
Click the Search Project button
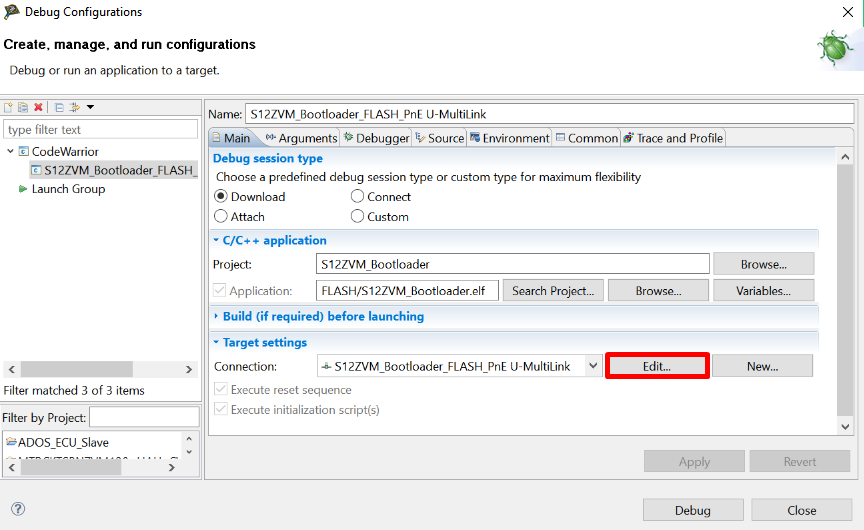click(553, 290)
